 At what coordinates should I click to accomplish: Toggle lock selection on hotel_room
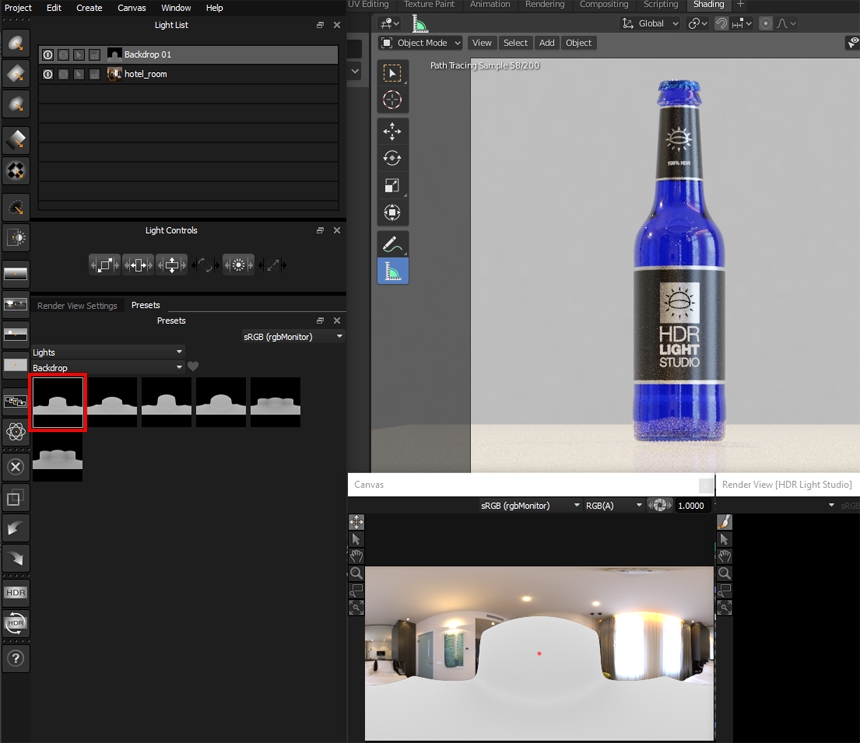[x=79, y=74]
